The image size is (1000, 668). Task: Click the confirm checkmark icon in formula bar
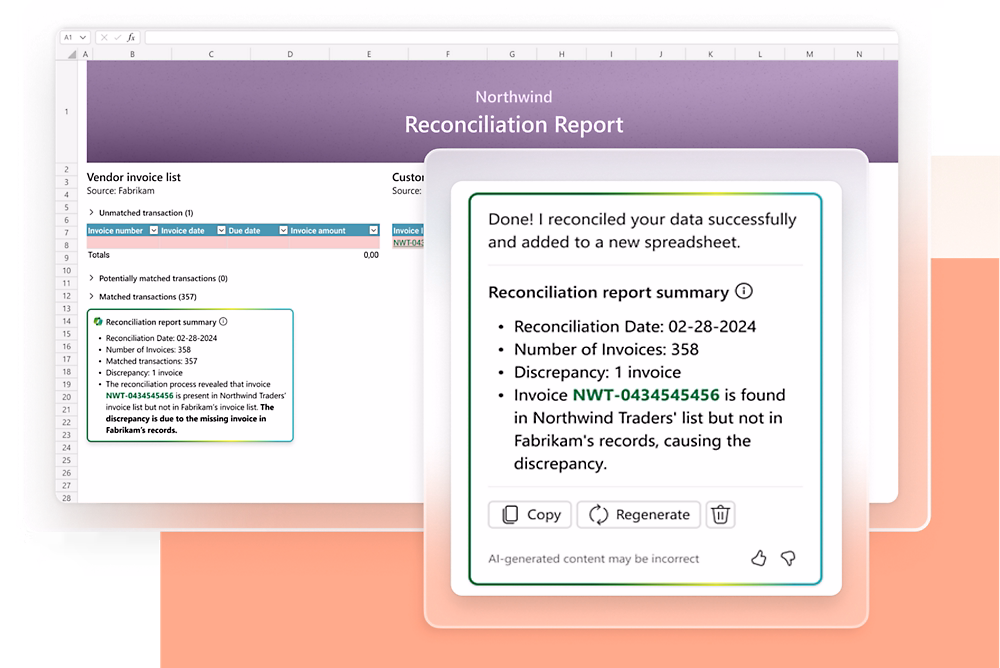point(117,38)
